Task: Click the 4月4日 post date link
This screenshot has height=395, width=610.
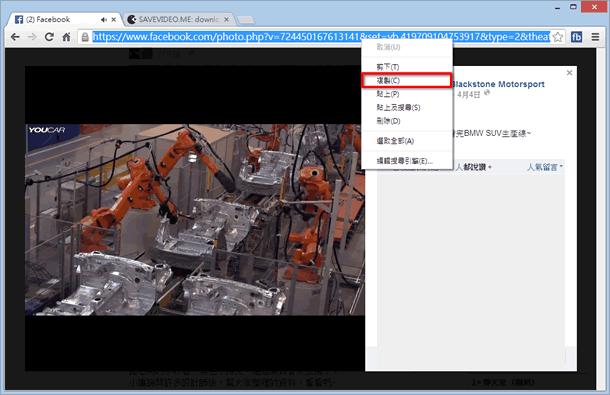Action: (469, 94)
